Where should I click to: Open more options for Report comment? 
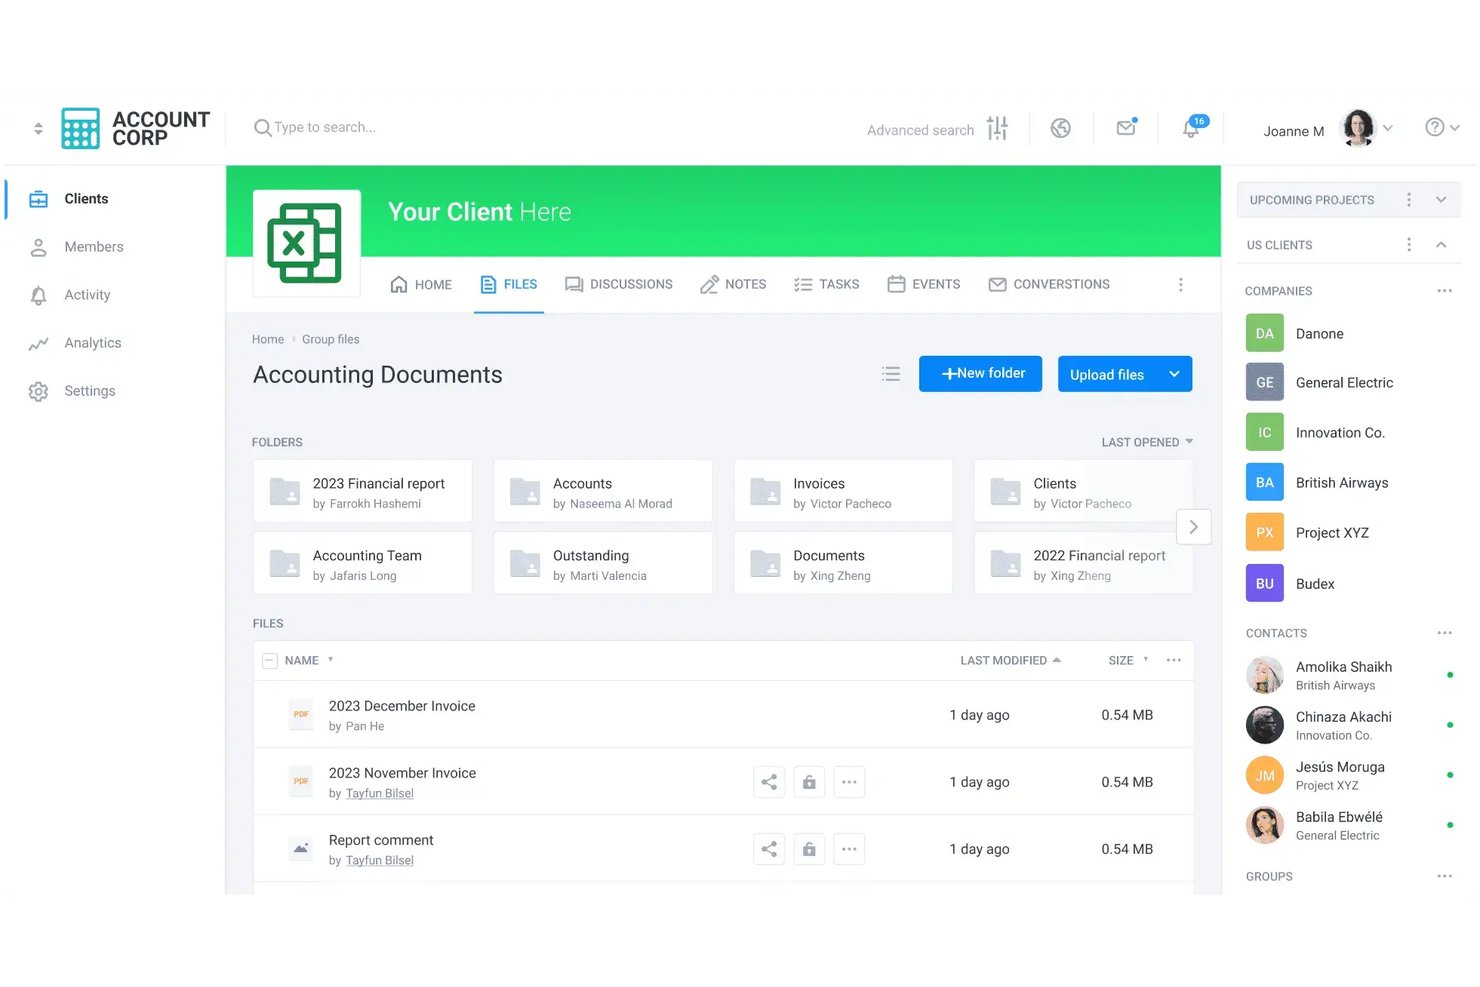point(849,849)
